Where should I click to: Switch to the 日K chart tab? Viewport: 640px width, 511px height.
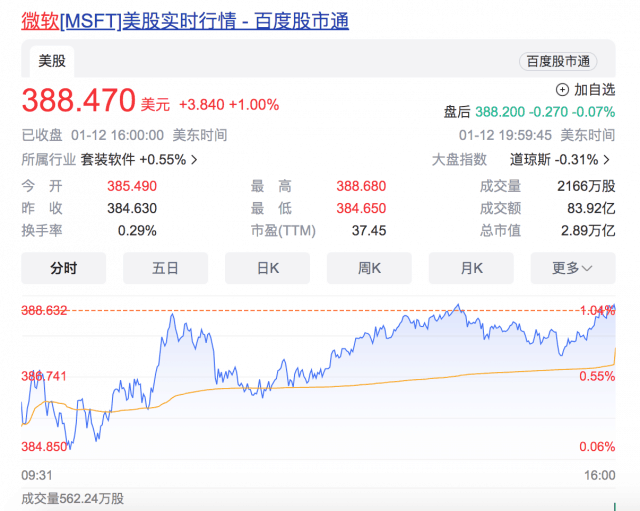267,268
